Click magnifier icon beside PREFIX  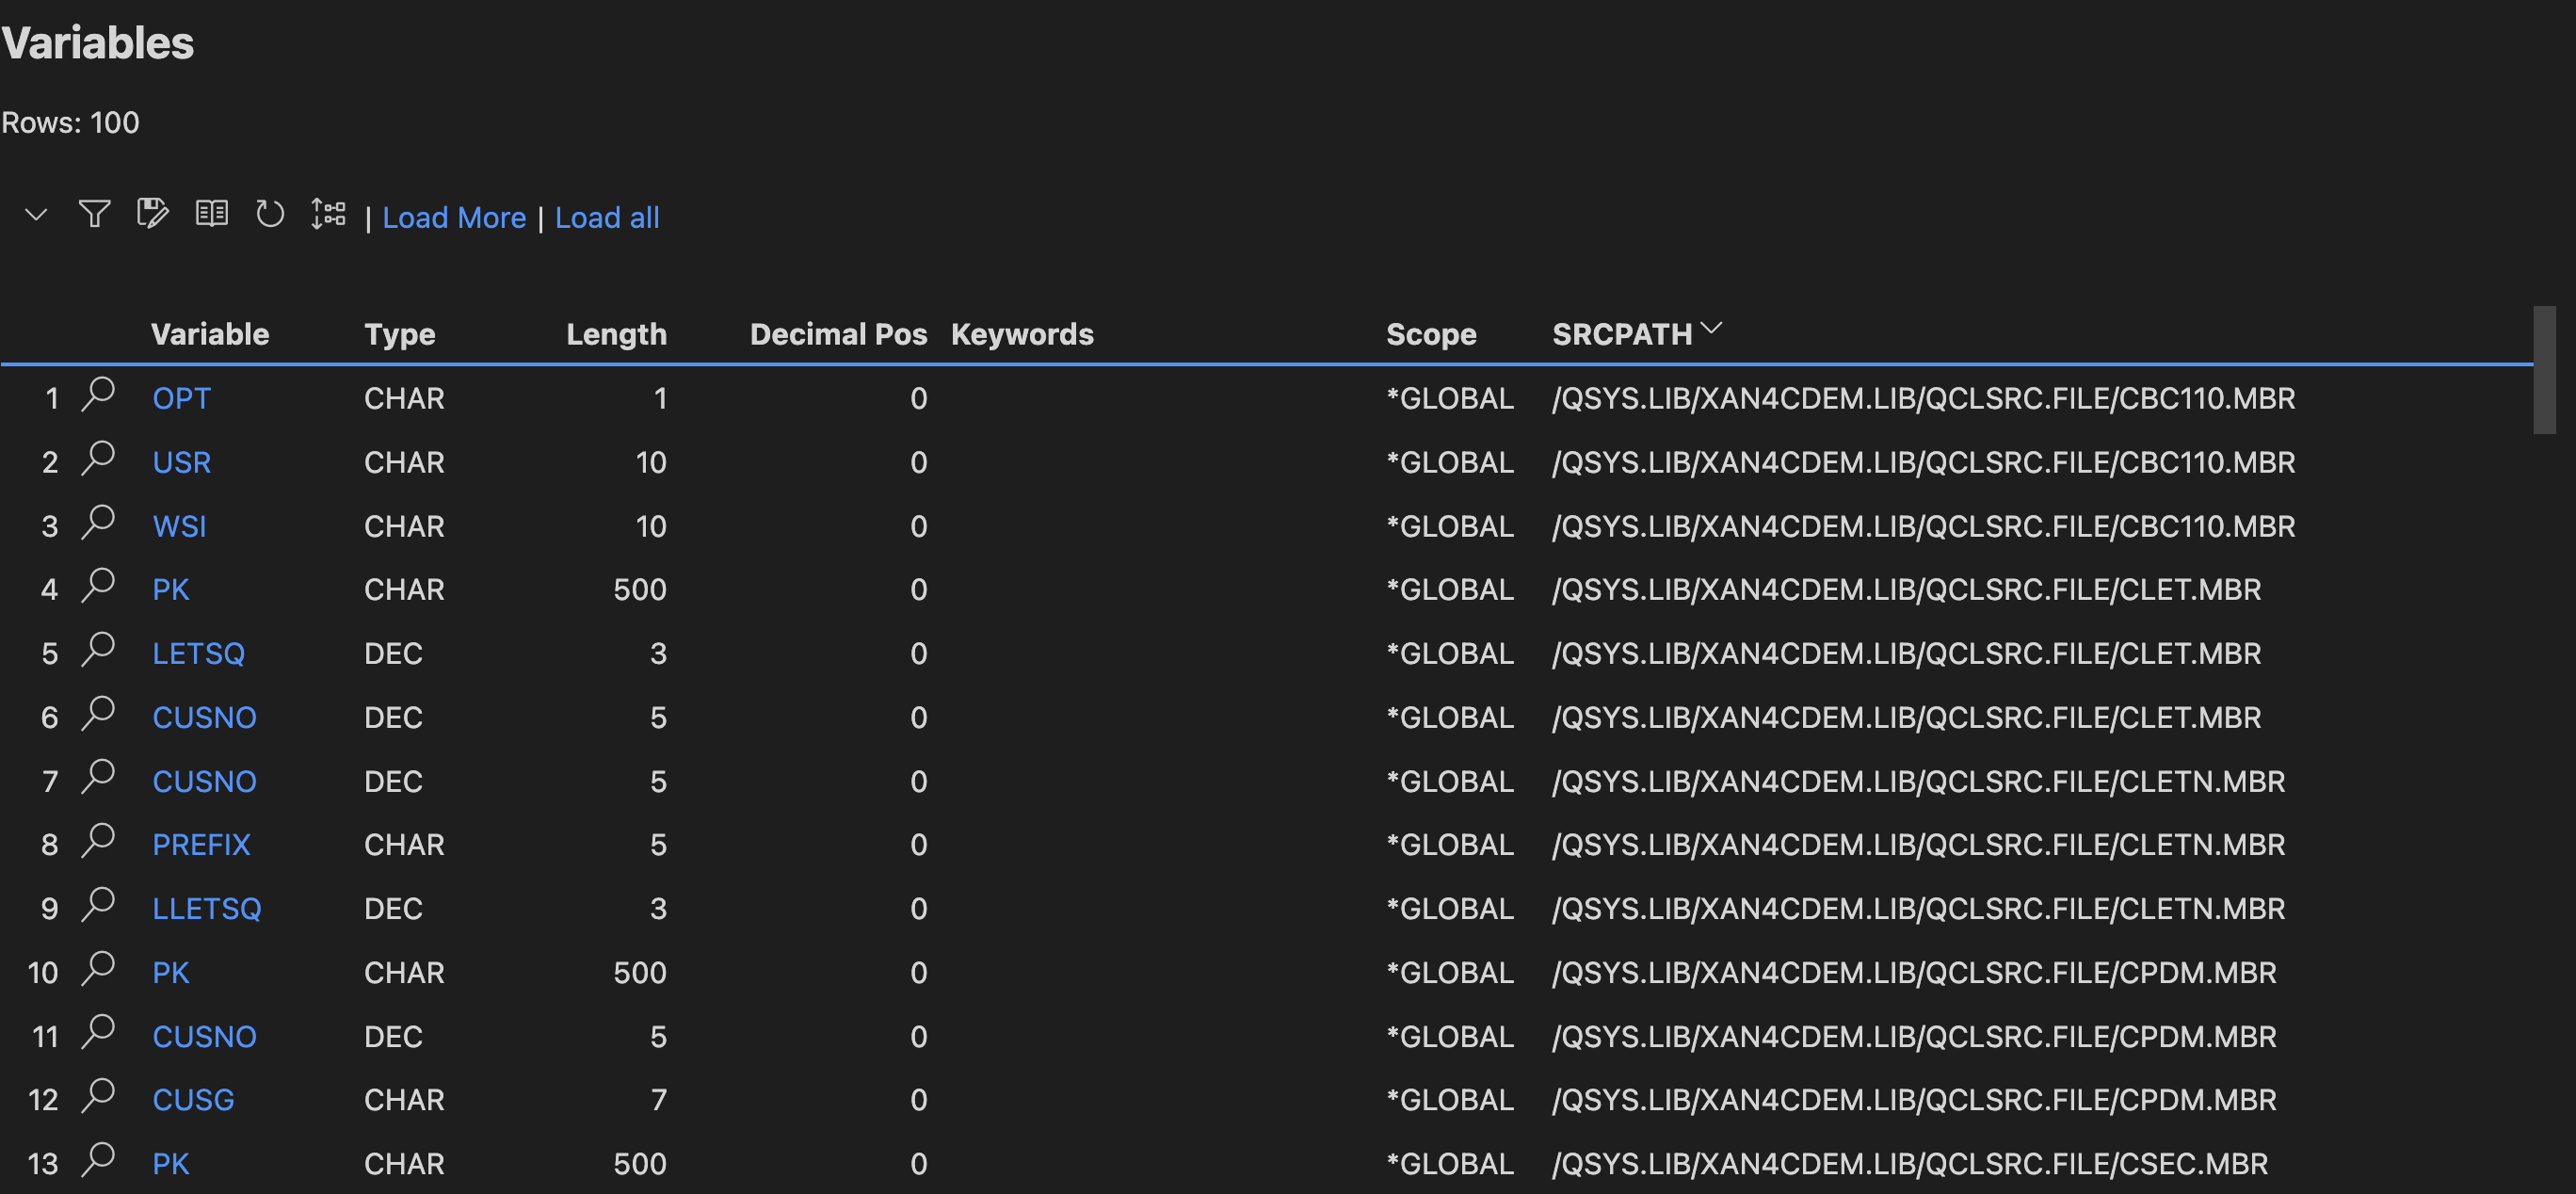99,840
